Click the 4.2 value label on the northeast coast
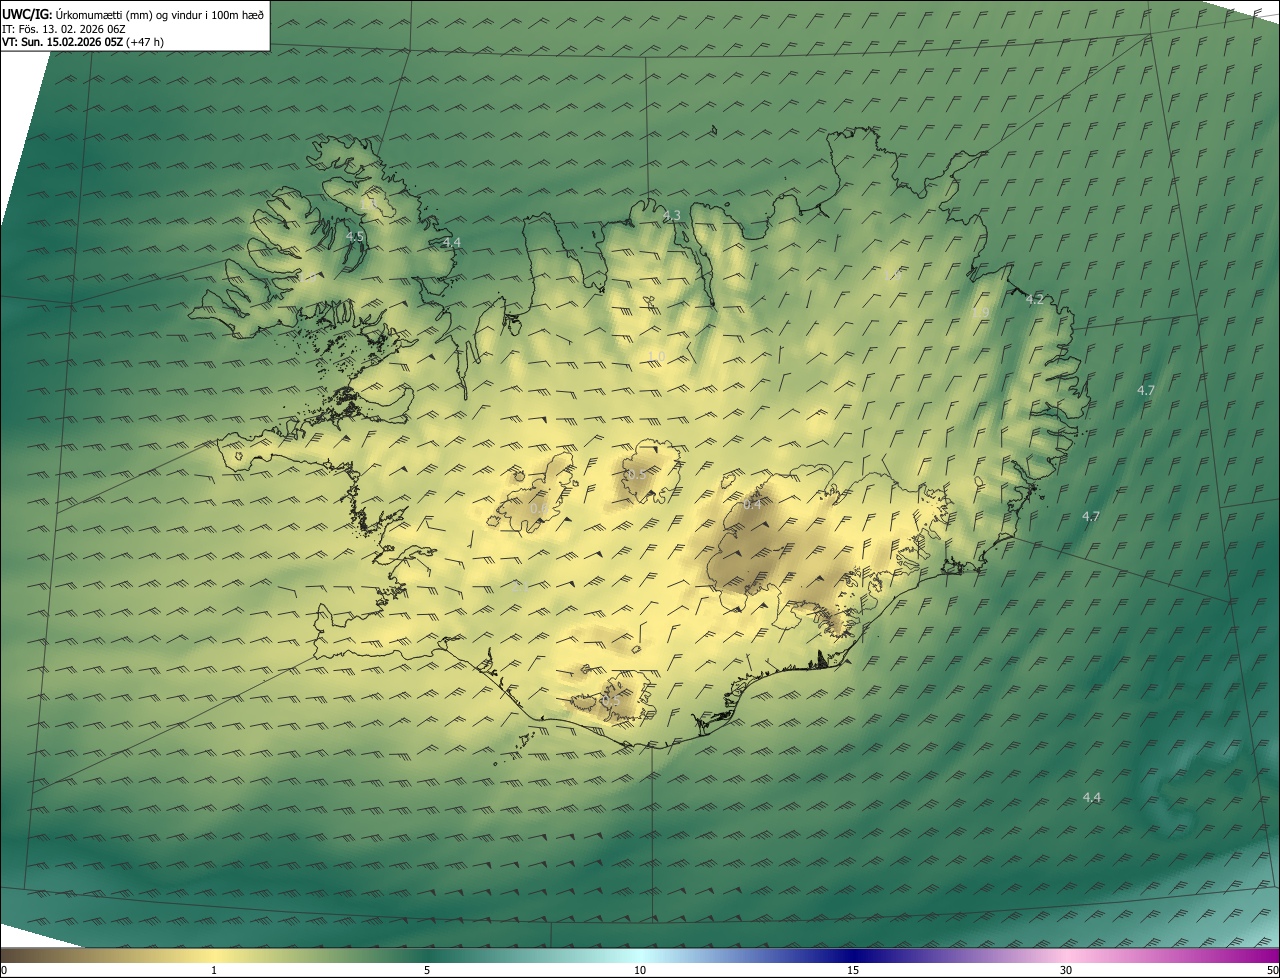The image size is (1280, 978). tap(1035, 300)
